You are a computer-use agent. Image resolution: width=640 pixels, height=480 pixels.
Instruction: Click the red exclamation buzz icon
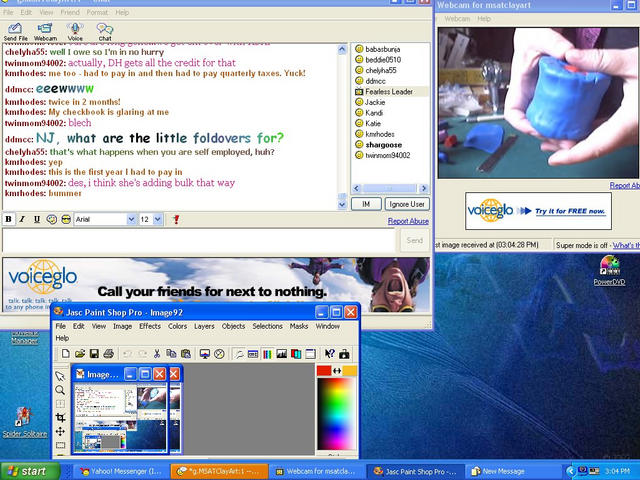pos(176,219)
